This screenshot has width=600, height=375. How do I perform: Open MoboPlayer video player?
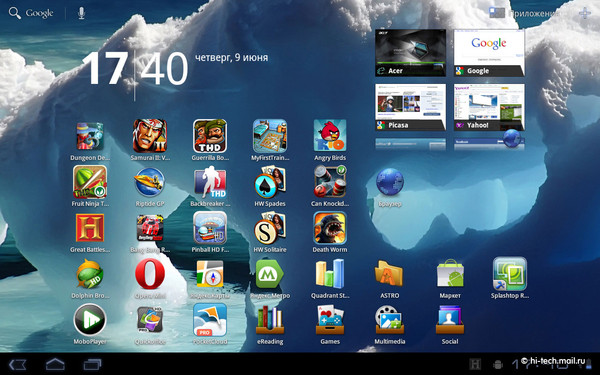tap(90, 320)
